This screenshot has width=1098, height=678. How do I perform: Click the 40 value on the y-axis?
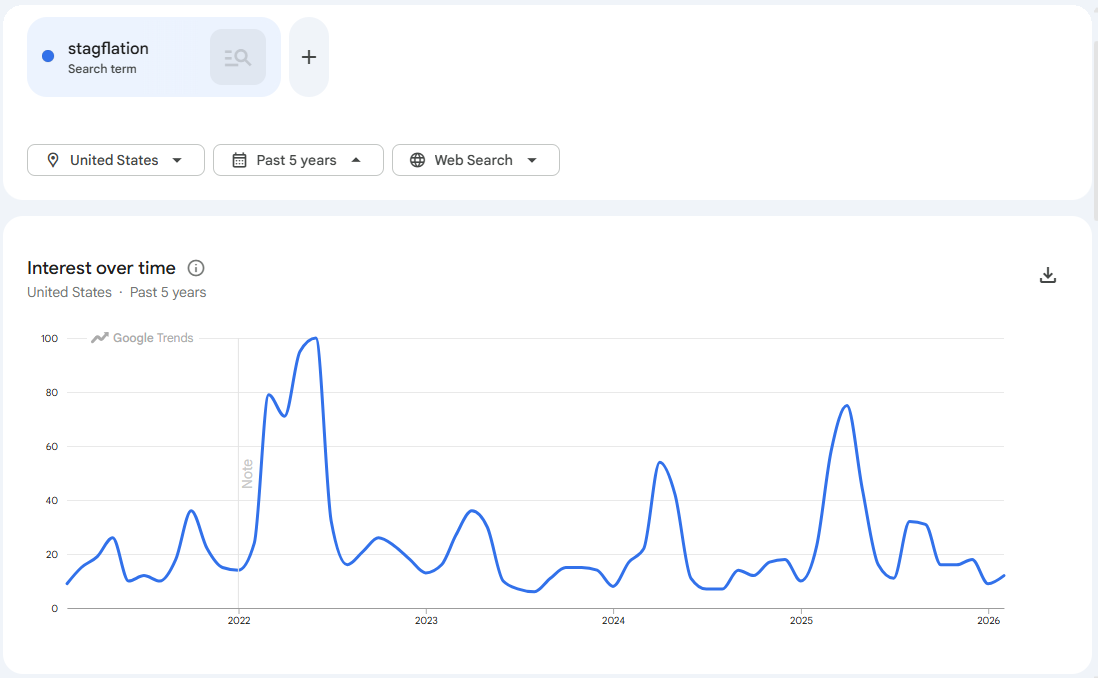tap(52, 501)
